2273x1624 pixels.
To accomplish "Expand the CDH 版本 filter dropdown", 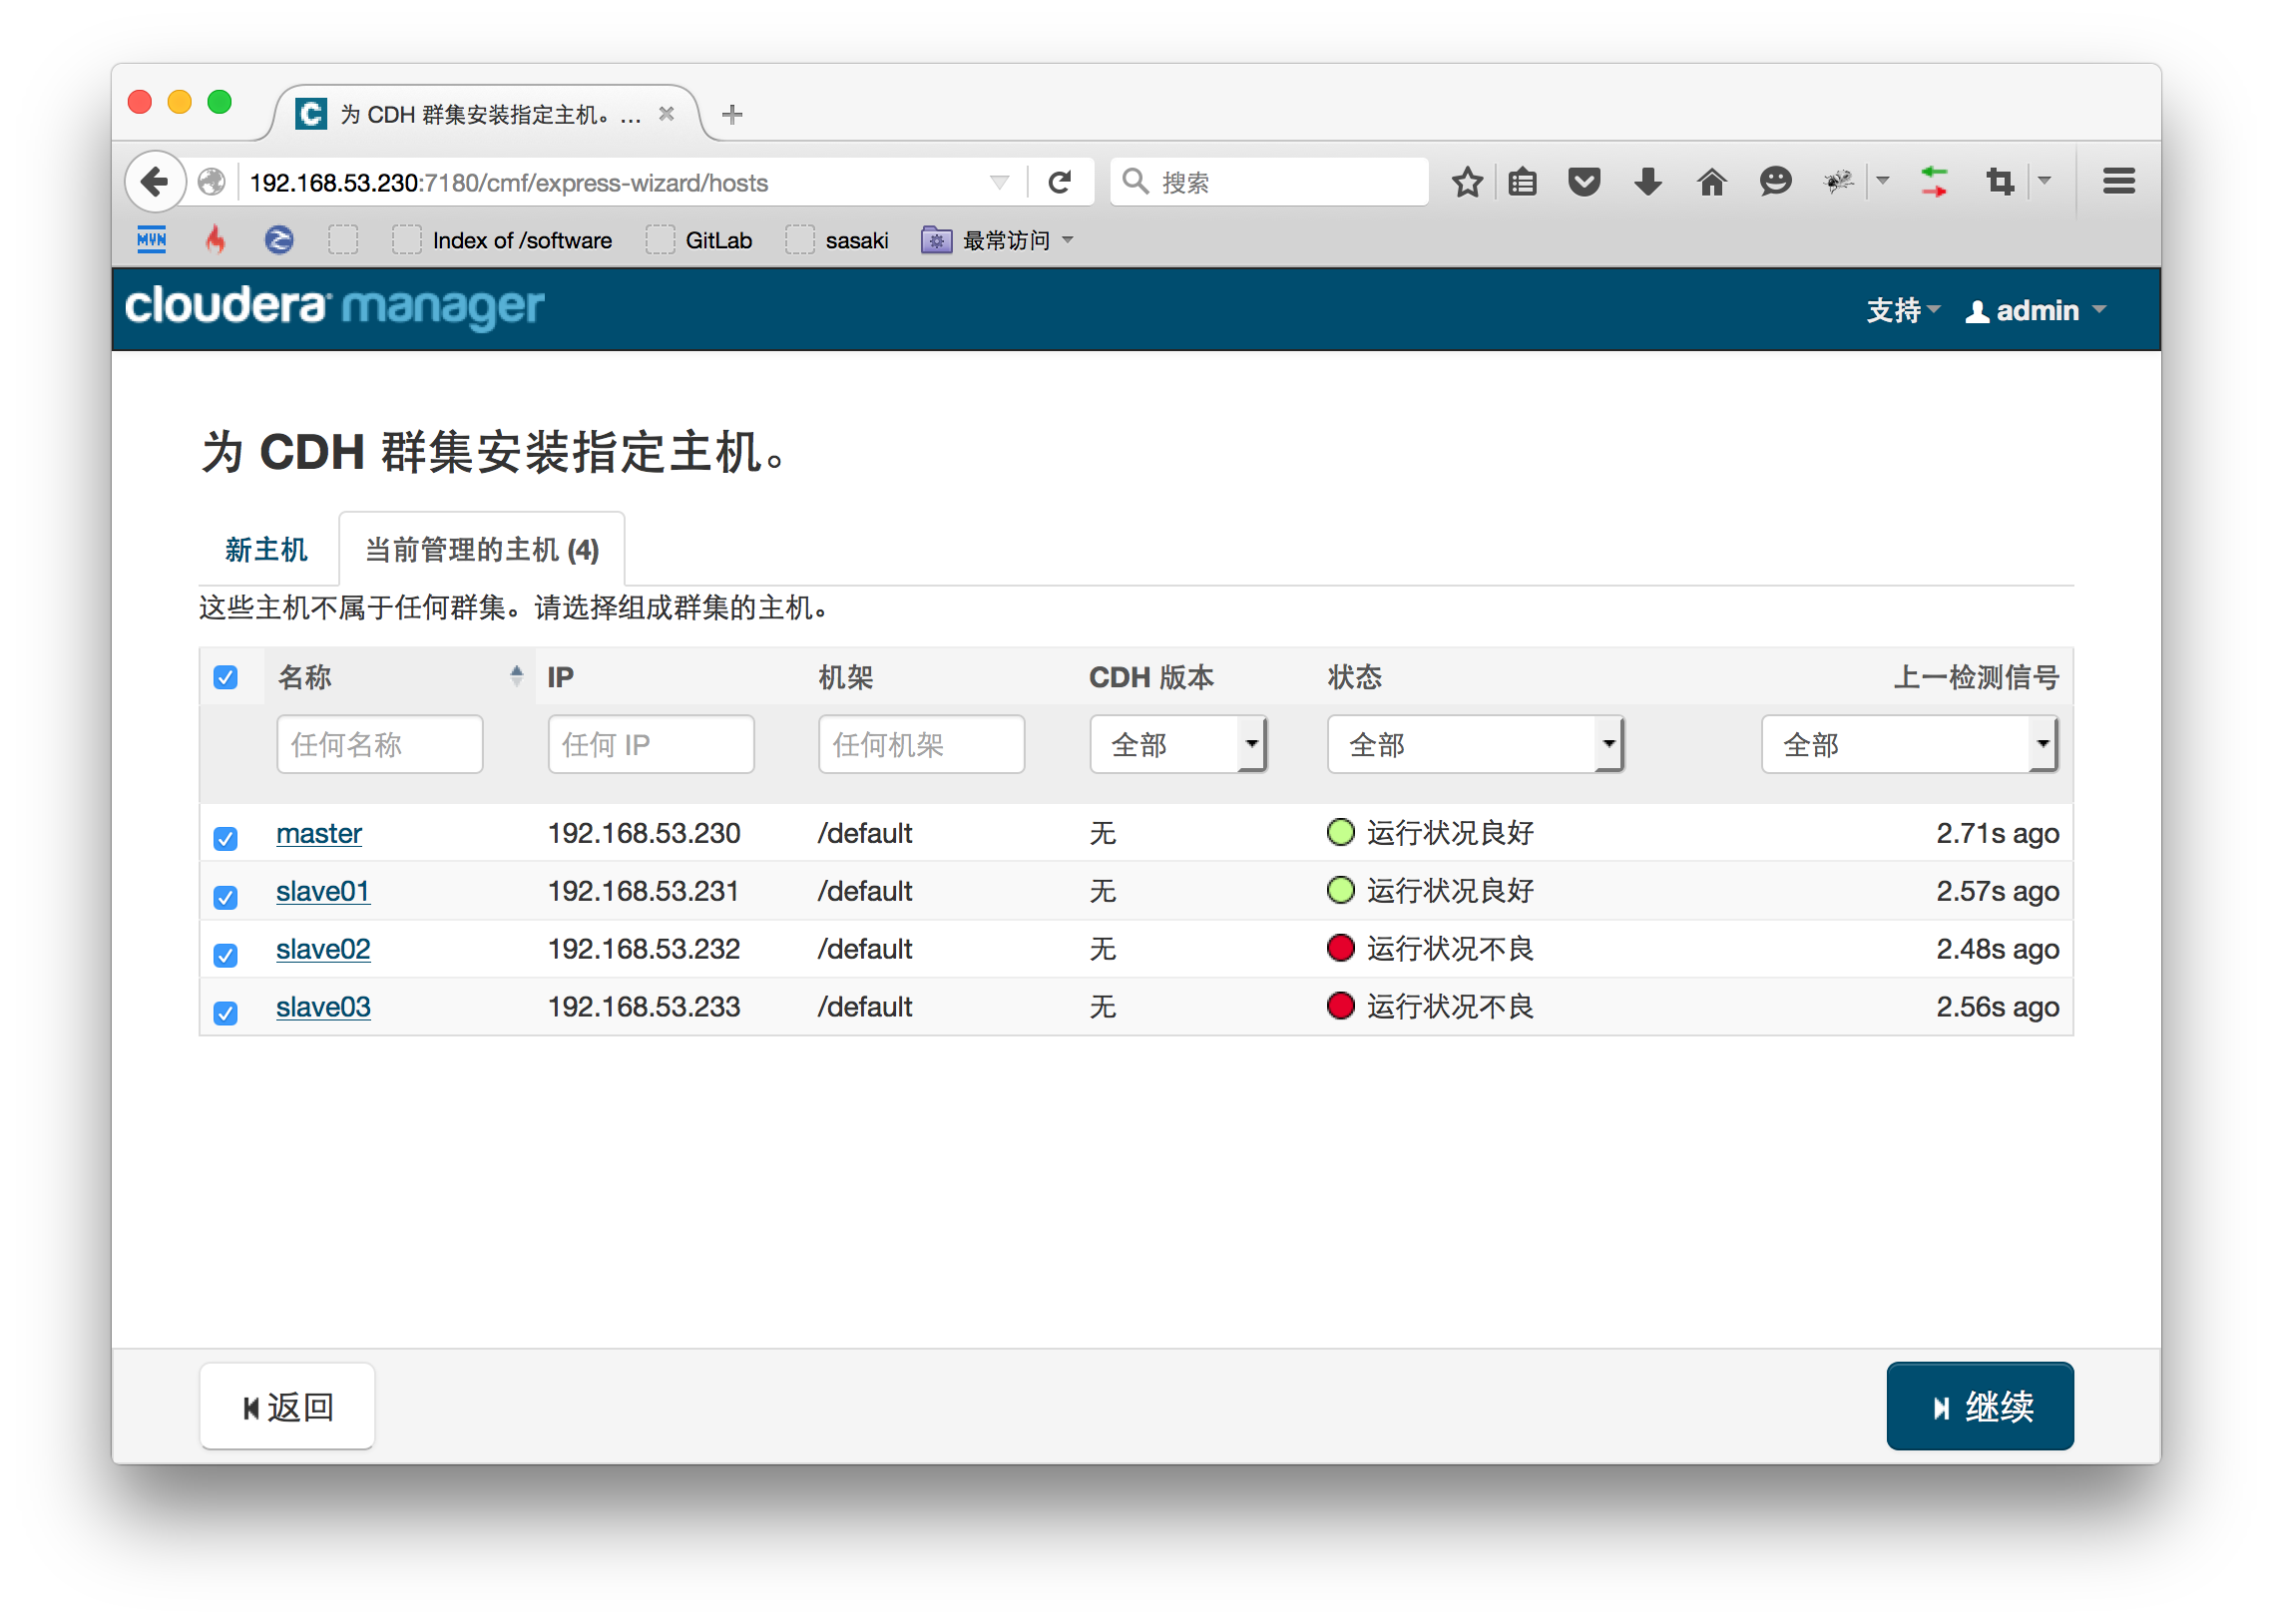I will [1177, 744].
